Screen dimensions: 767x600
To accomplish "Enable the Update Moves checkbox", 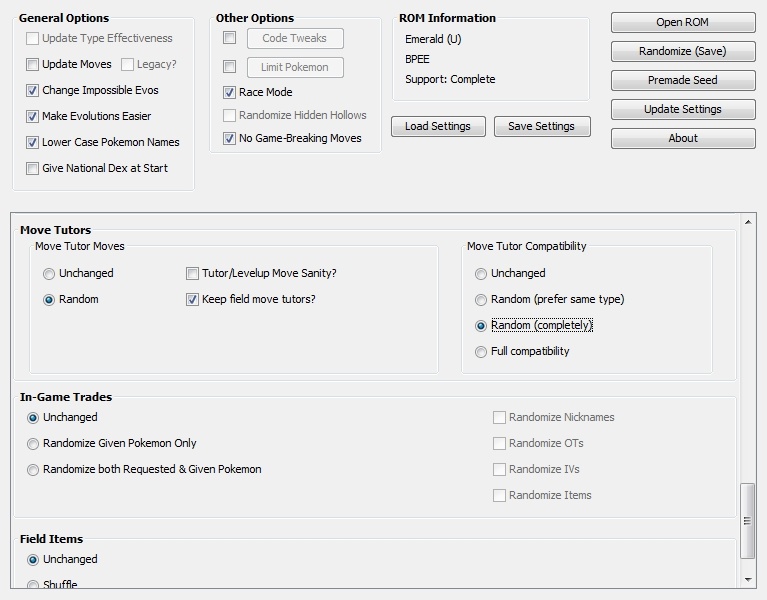I will click(x=33, y=65).
